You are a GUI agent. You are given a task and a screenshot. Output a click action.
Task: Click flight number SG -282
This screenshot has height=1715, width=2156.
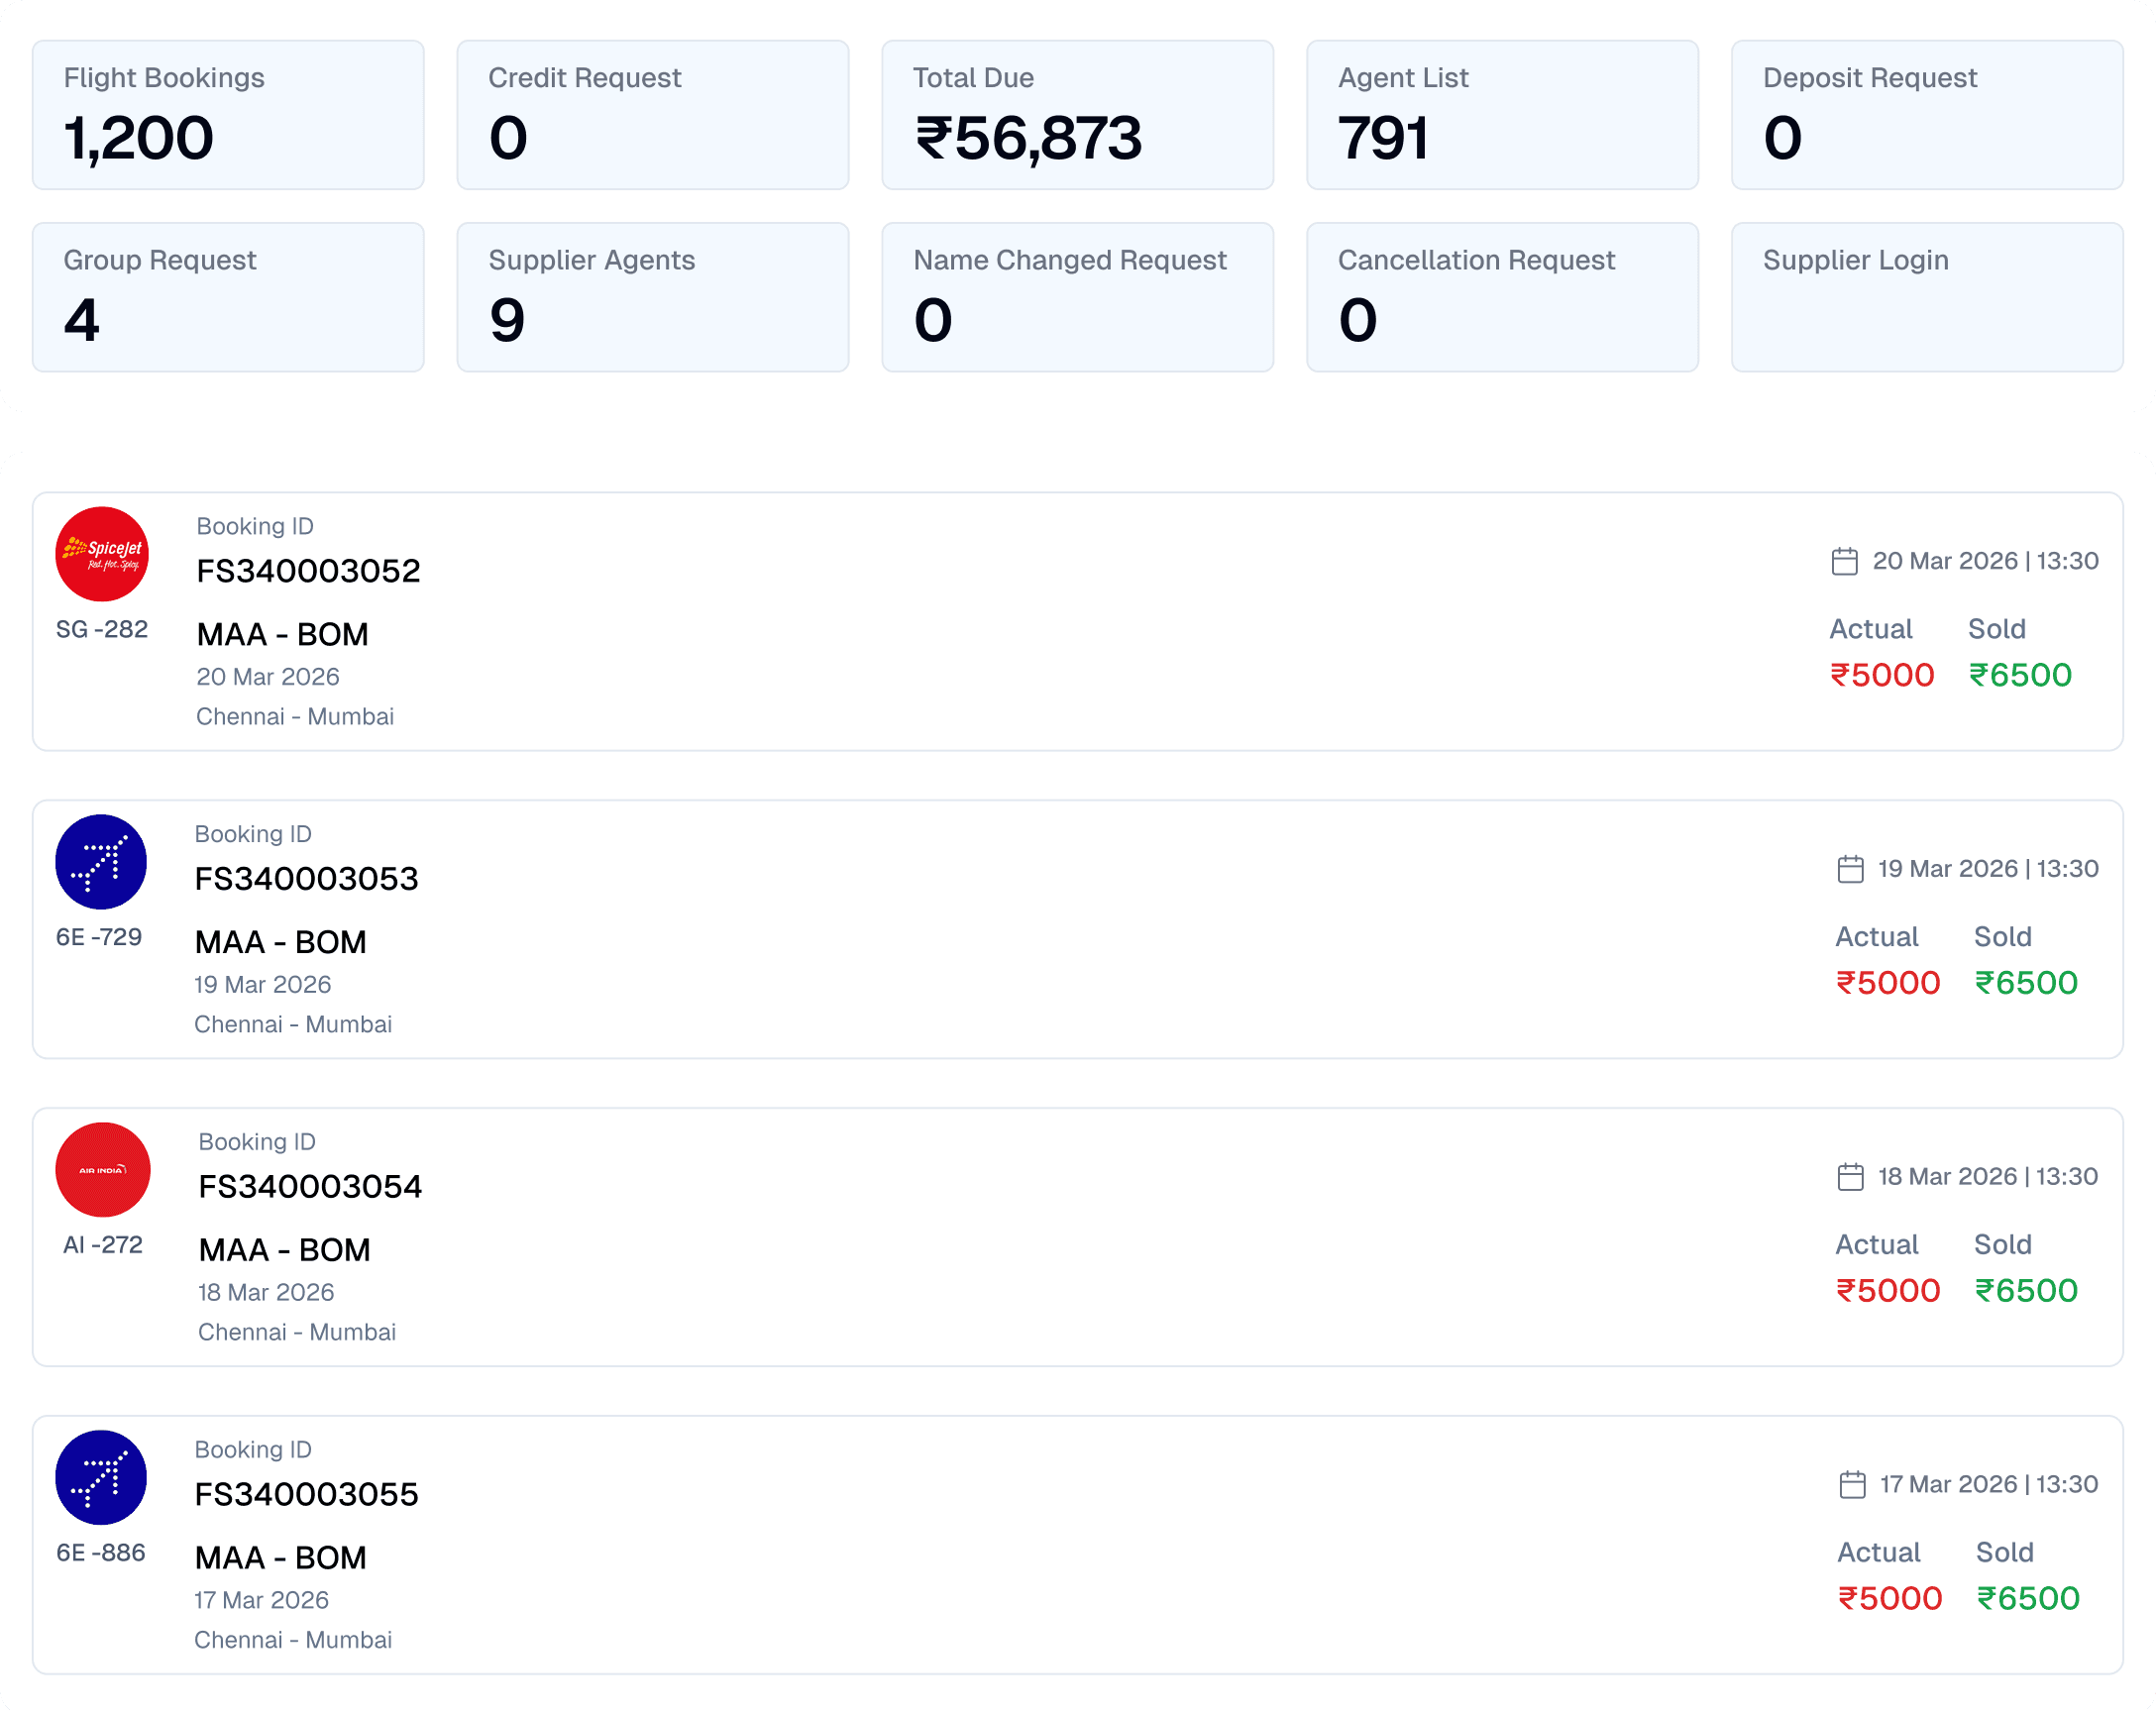coord(102,629)
